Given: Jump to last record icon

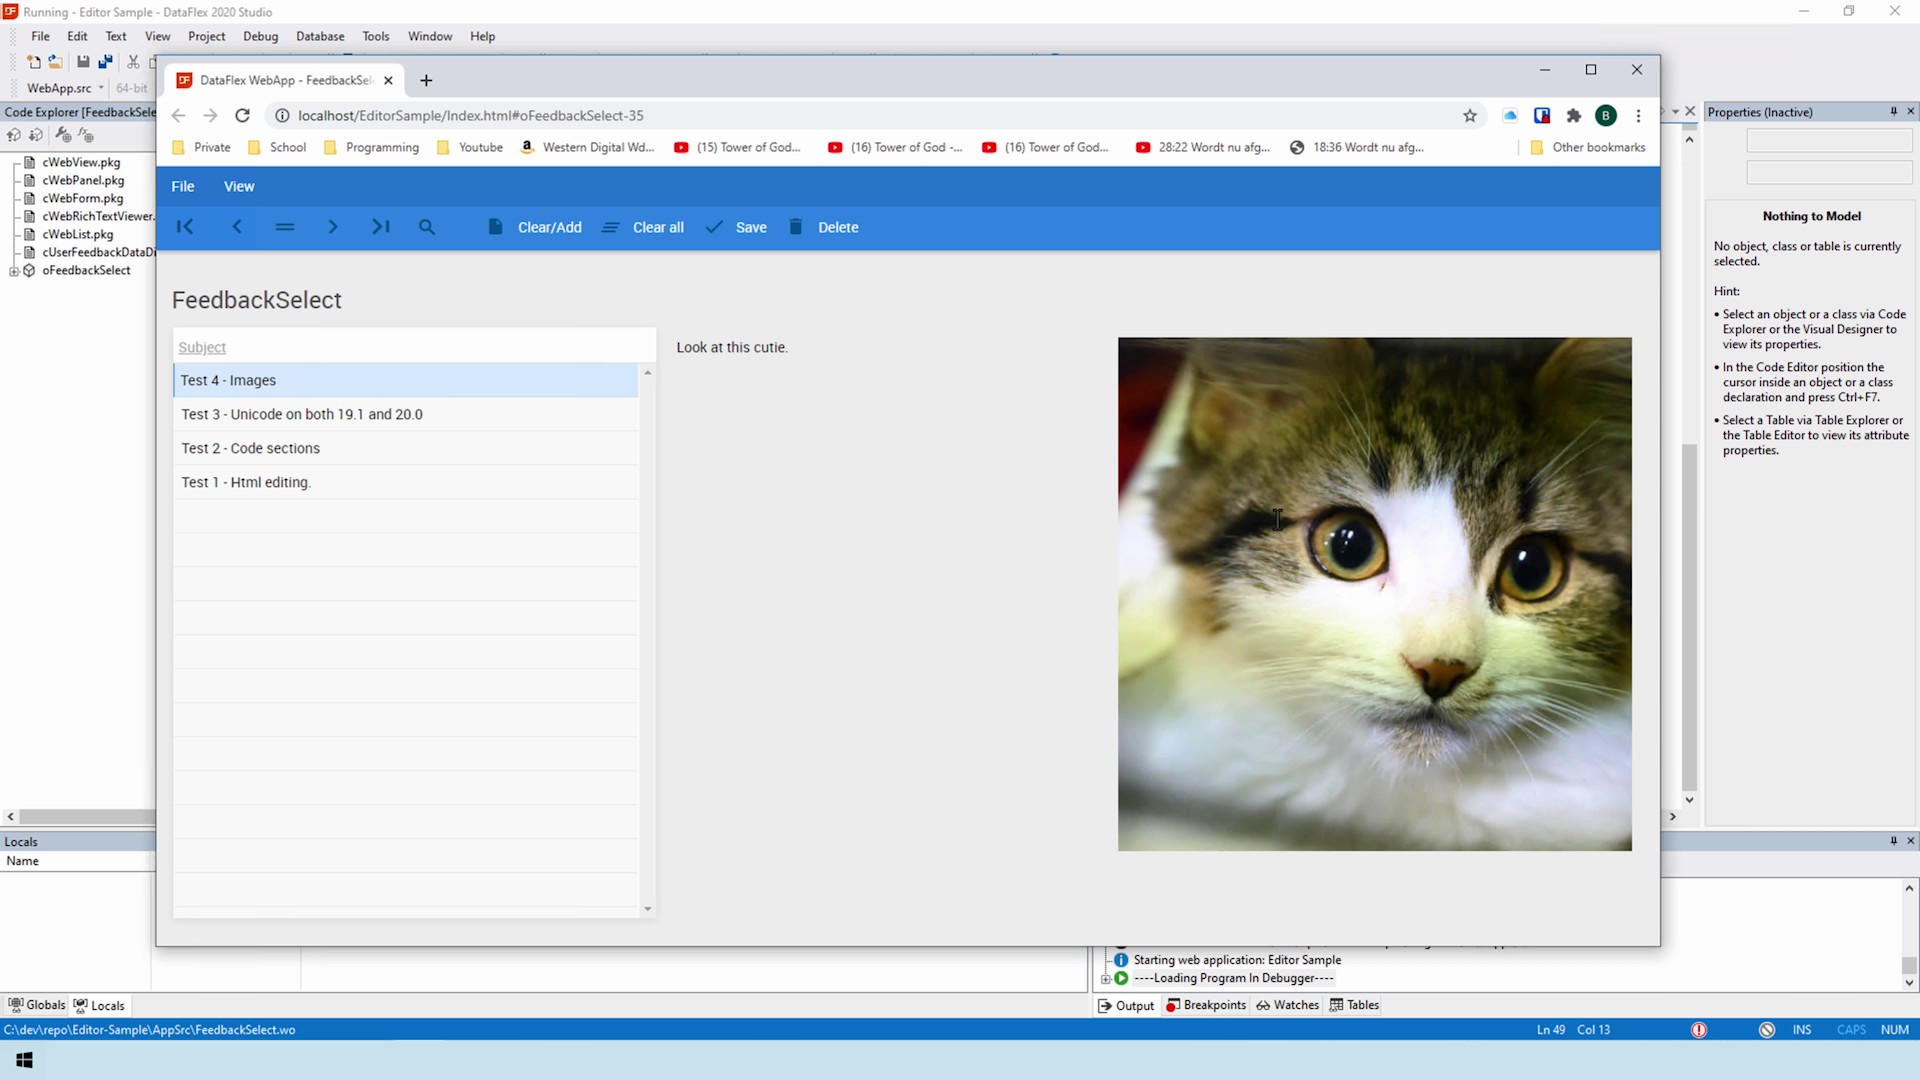Looking at the screenshot, I should pyautogui.click(x=381, y=227).
